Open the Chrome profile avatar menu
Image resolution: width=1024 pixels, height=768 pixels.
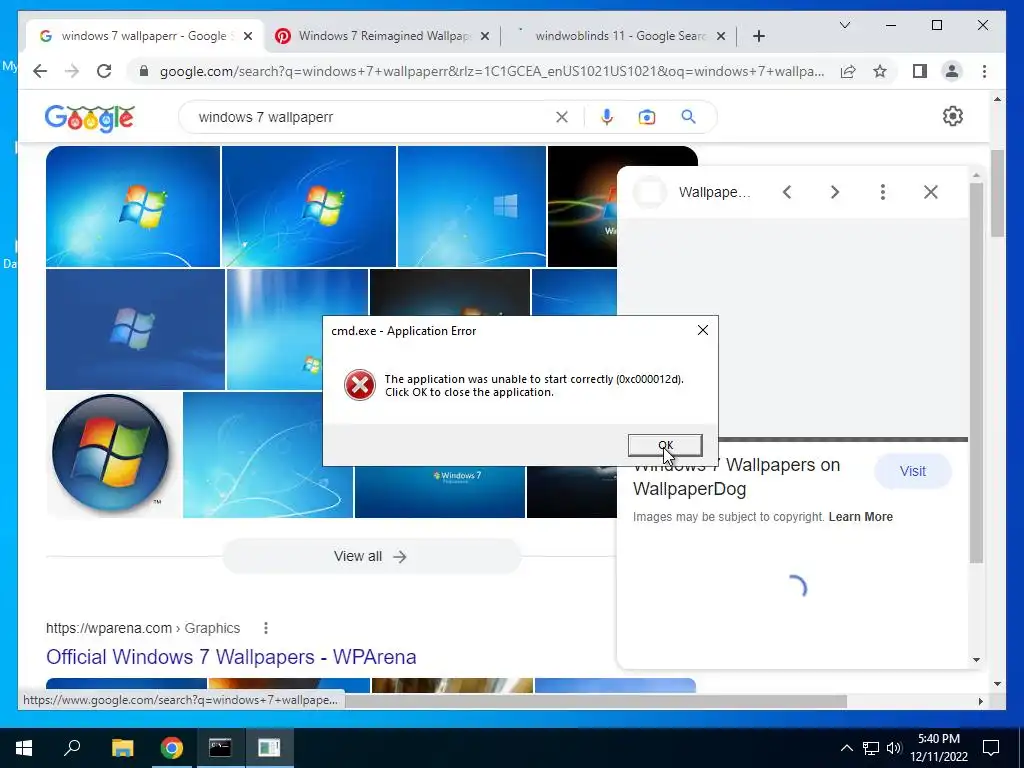[x=952, y=71]
